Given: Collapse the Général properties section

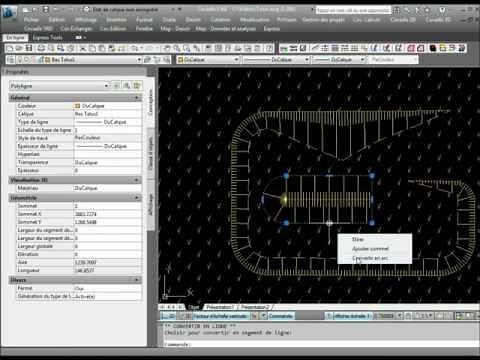Looking at the screenshot, I should (x=137, y=98).
